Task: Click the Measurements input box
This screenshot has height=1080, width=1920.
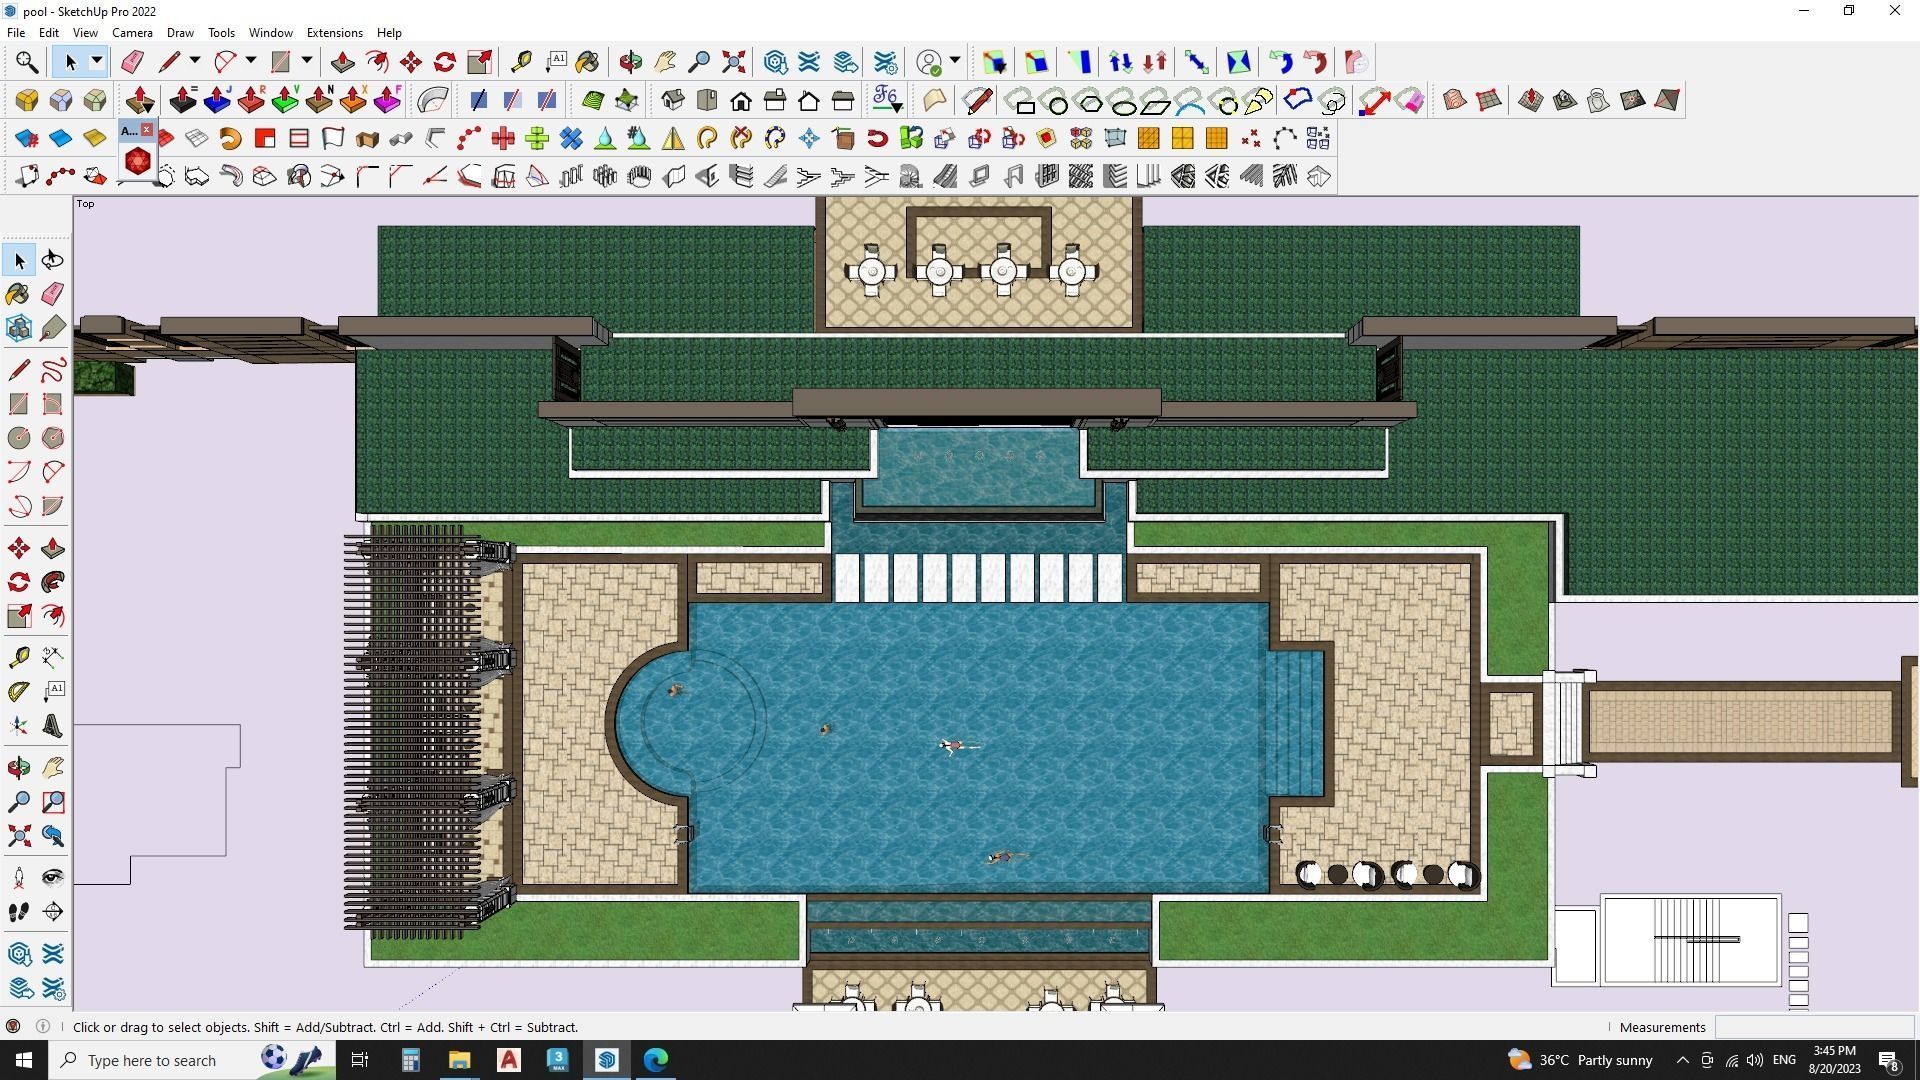Action: click(x=1813, y=1027)
